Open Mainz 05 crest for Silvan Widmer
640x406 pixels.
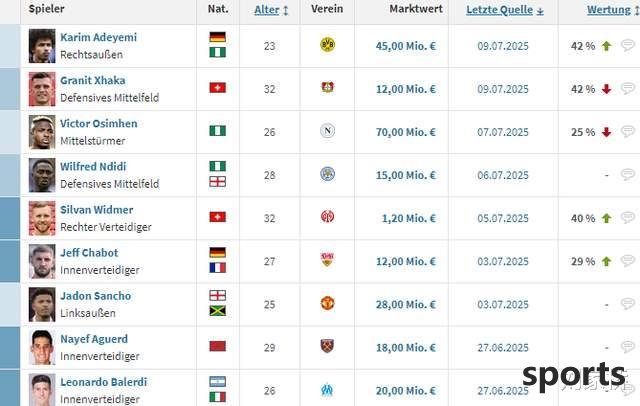(327, 217)
